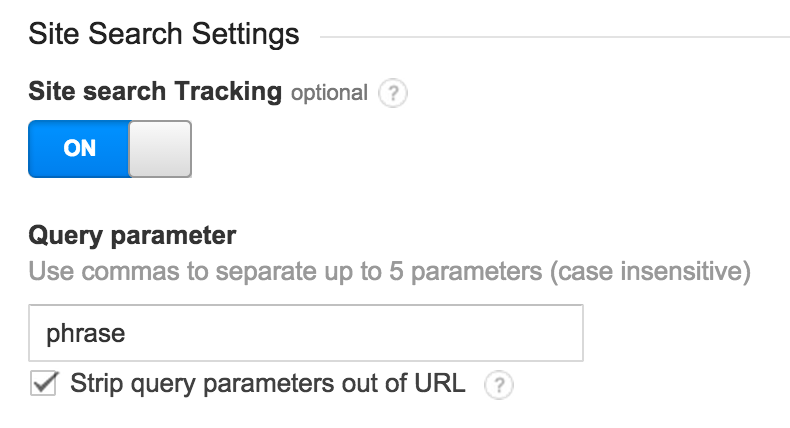Click the divider line next to Site Search Settings

pyautogui.click(x=550, y=37)
